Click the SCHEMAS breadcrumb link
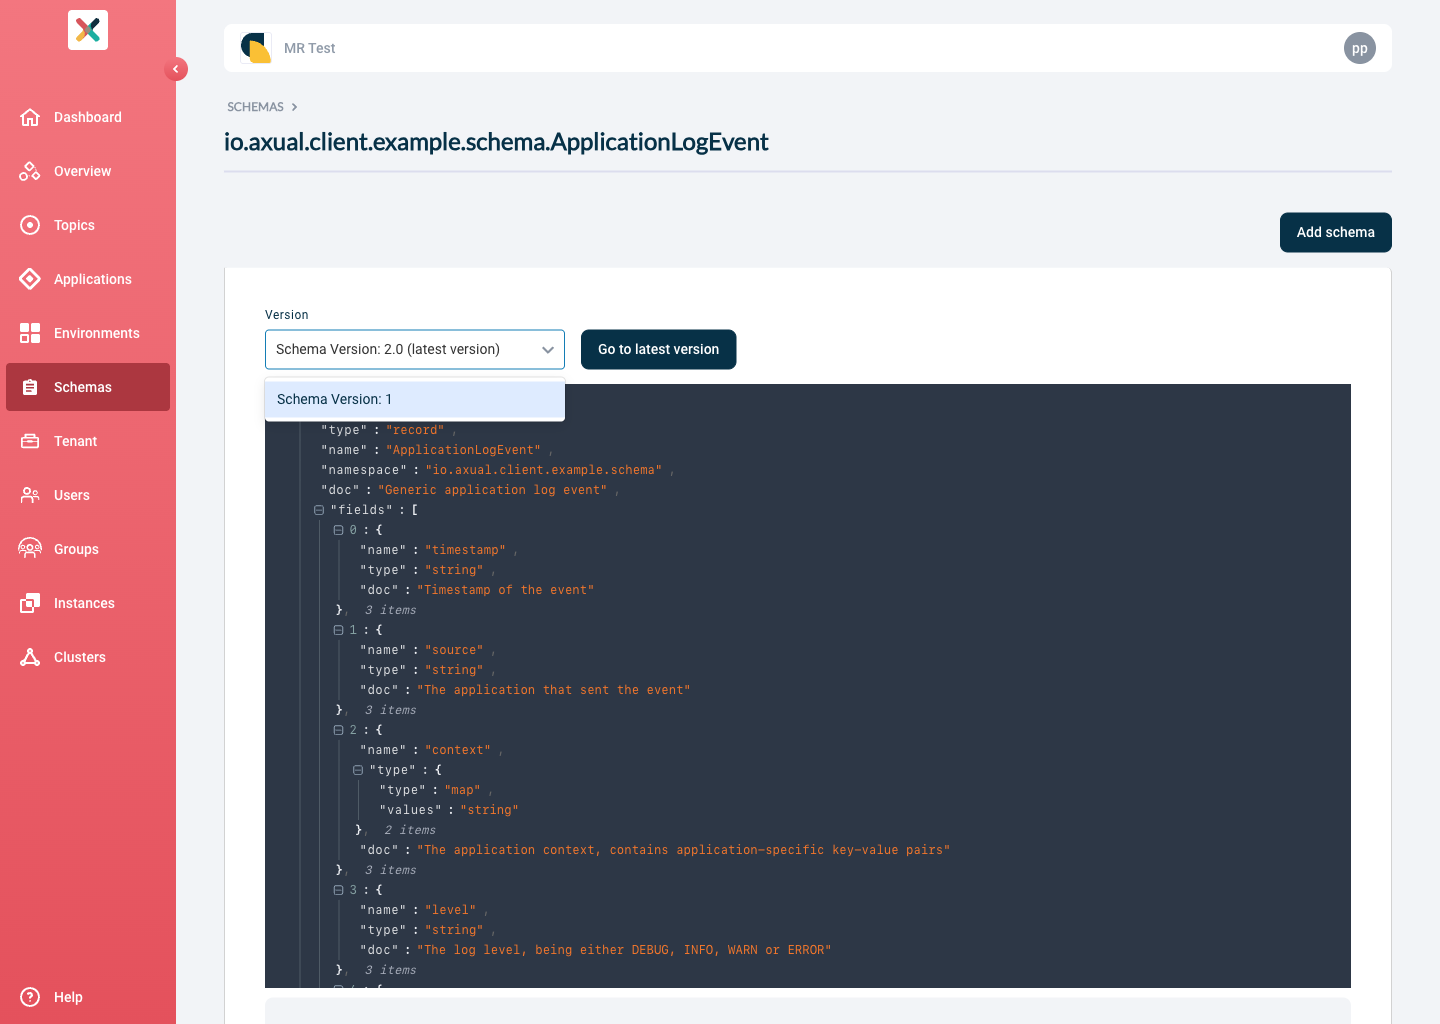Screen dimensions: 1440x1024 254,106
